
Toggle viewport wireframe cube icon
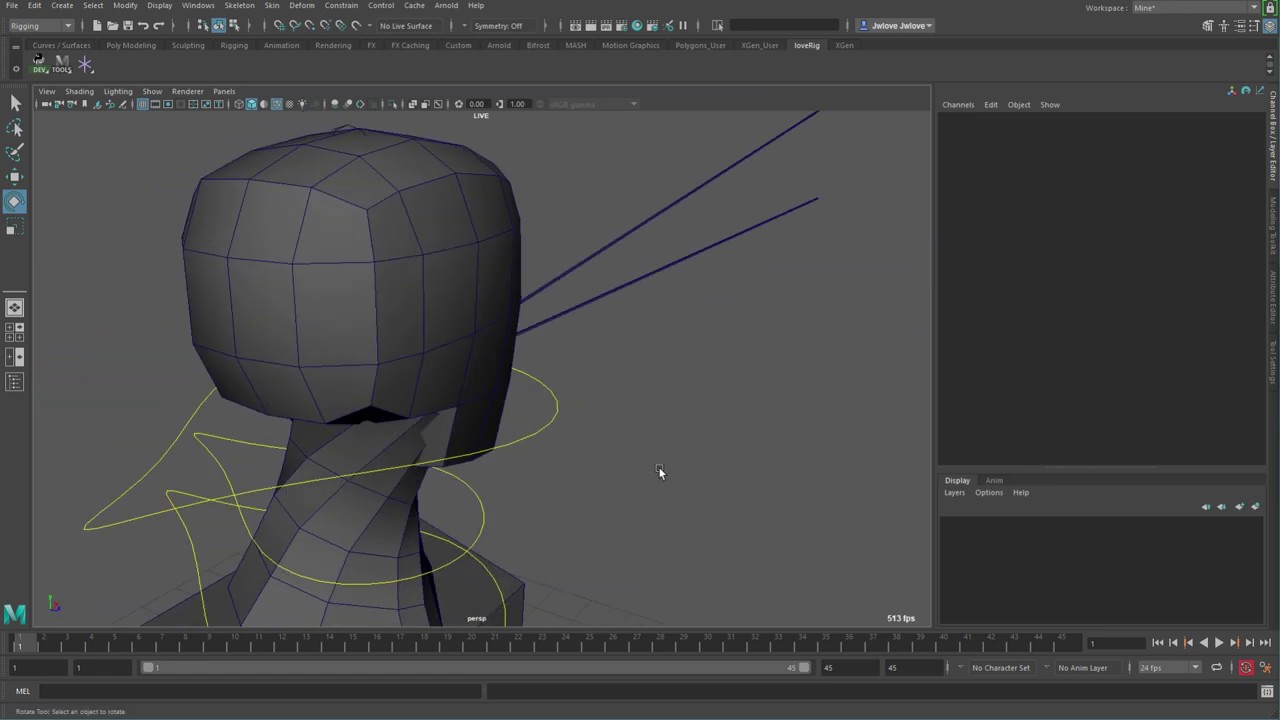pyautogui.click(x=238, y=104)
